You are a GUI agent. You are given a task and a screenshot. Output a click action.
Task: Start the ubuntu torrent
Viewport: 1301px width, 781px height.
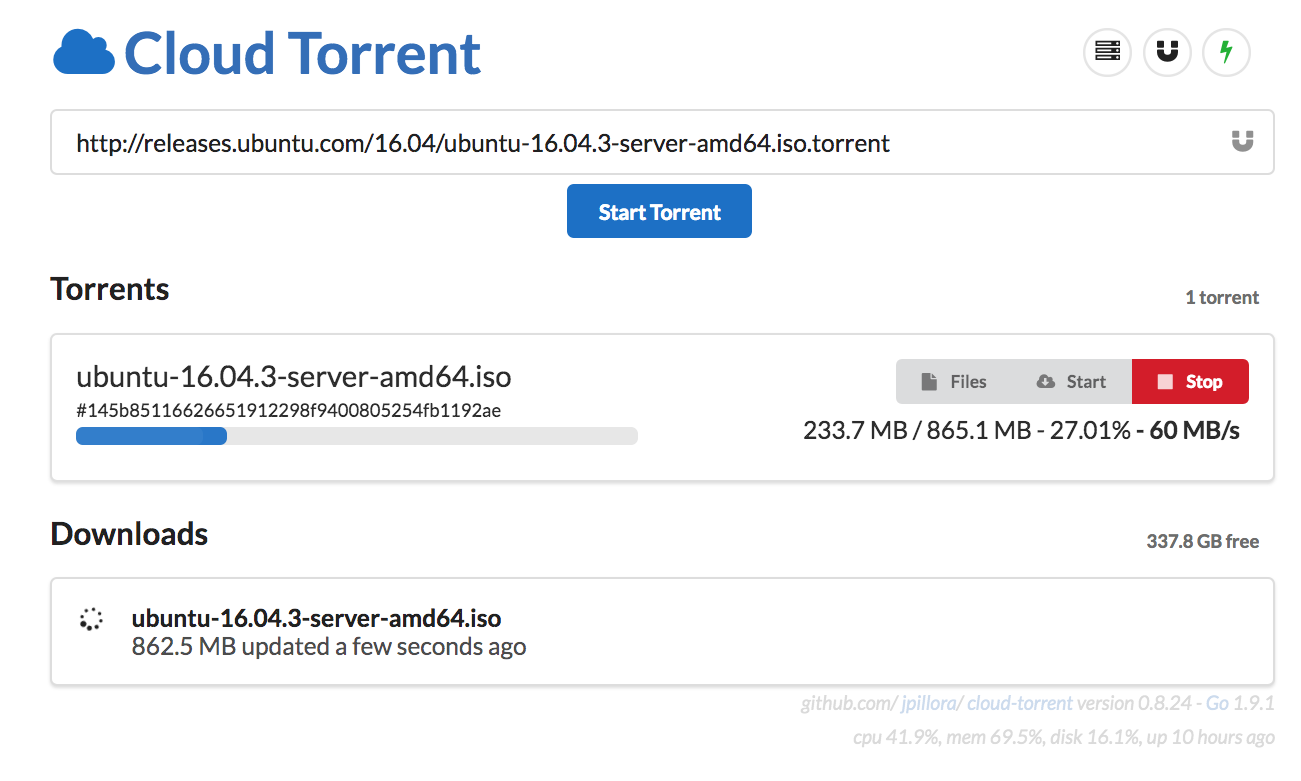point(1072,381)
